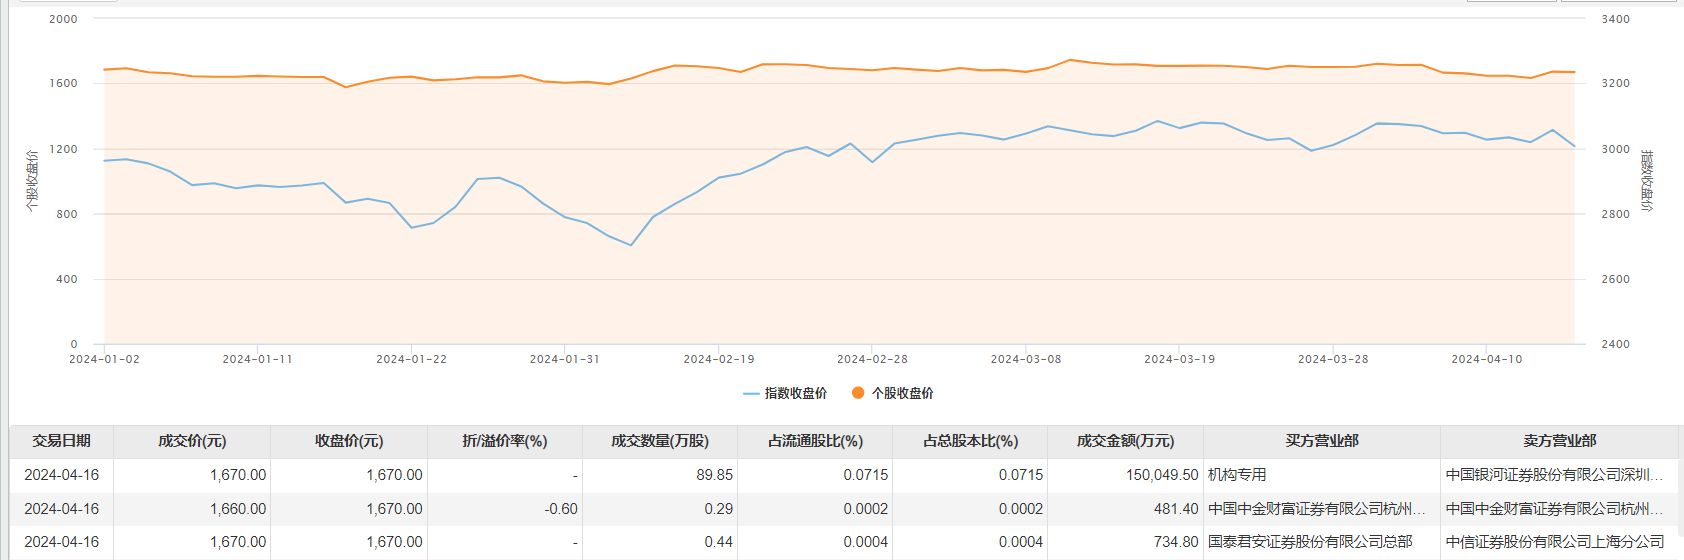Screen dimensions: 1684x560
Task: Click the 收盘价(元) column header
Action: click(349, 441)
